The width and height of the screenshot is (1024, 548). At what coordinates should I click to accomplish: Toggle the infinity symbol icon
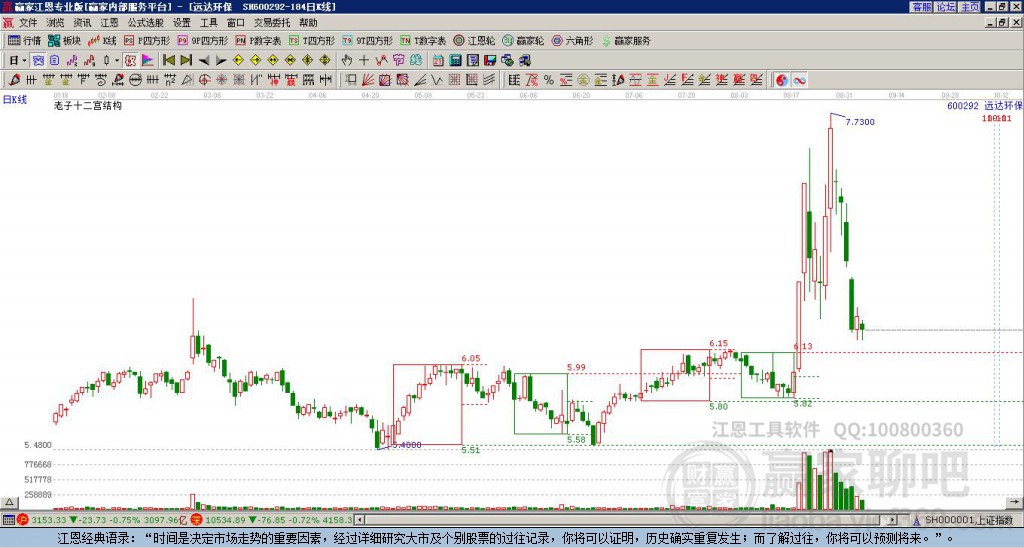(x=799, y=80)
